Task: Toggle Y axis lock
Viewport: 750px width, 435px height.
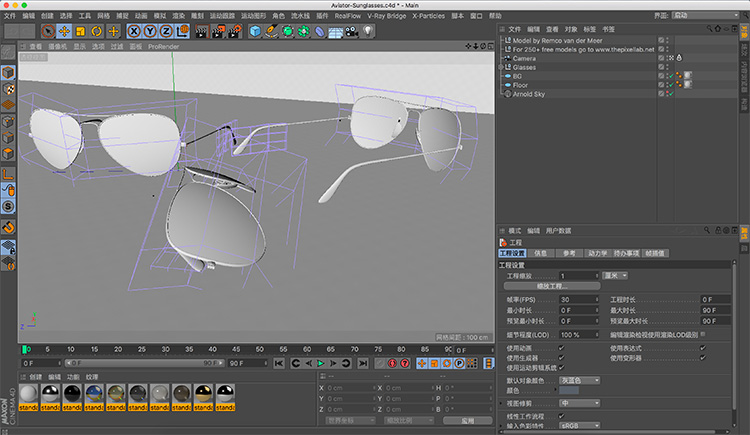Action: [x=150, y=32]
